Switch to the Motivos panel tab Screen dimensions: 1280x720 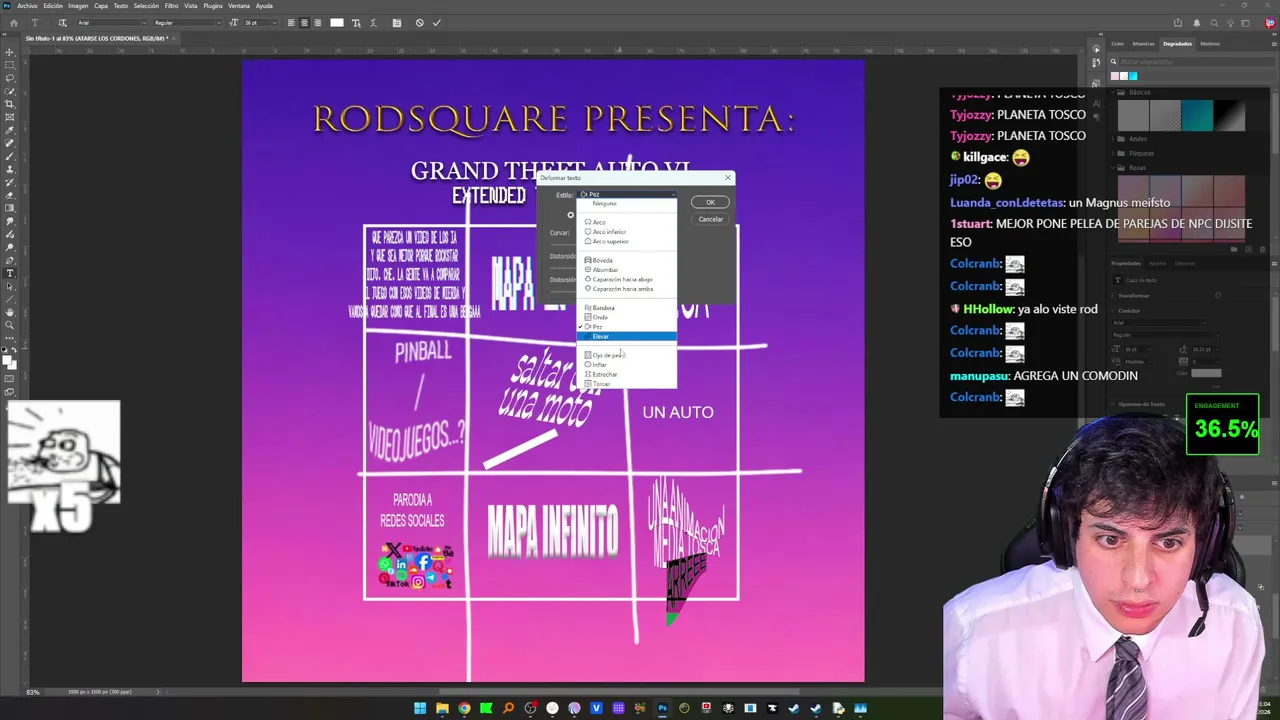pyautogui.click(x=1210, y=44)
